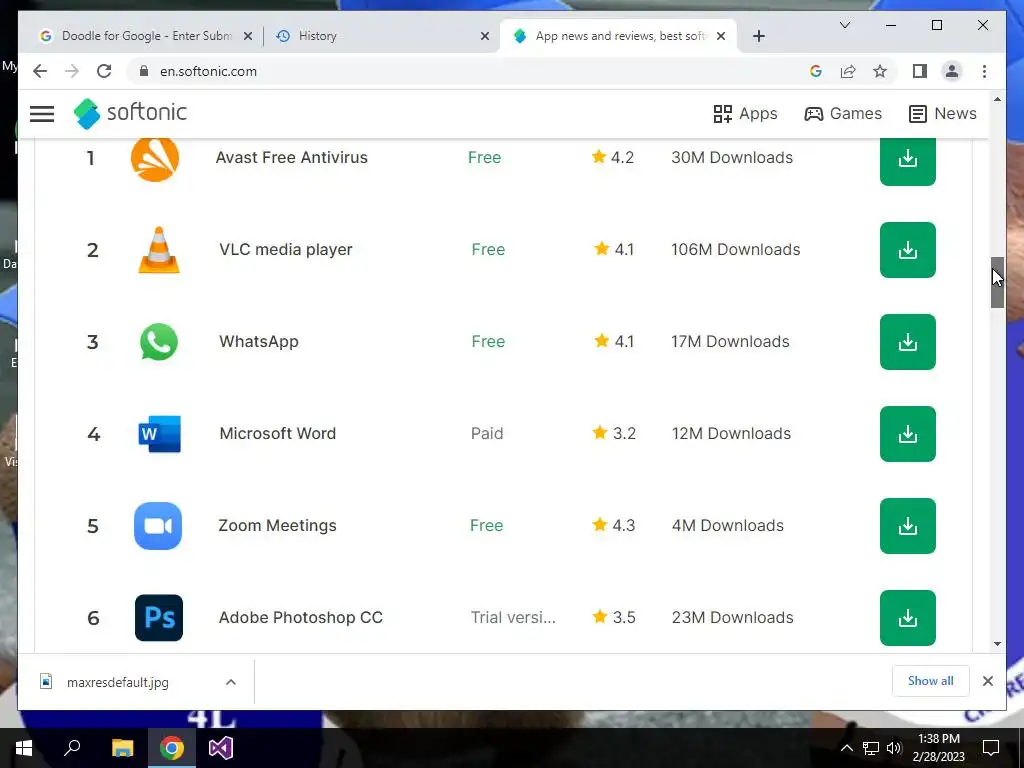The image size is (1024, 768).
Task: Open the Zoom Meetings title link
Action: [x=277, y=526]
